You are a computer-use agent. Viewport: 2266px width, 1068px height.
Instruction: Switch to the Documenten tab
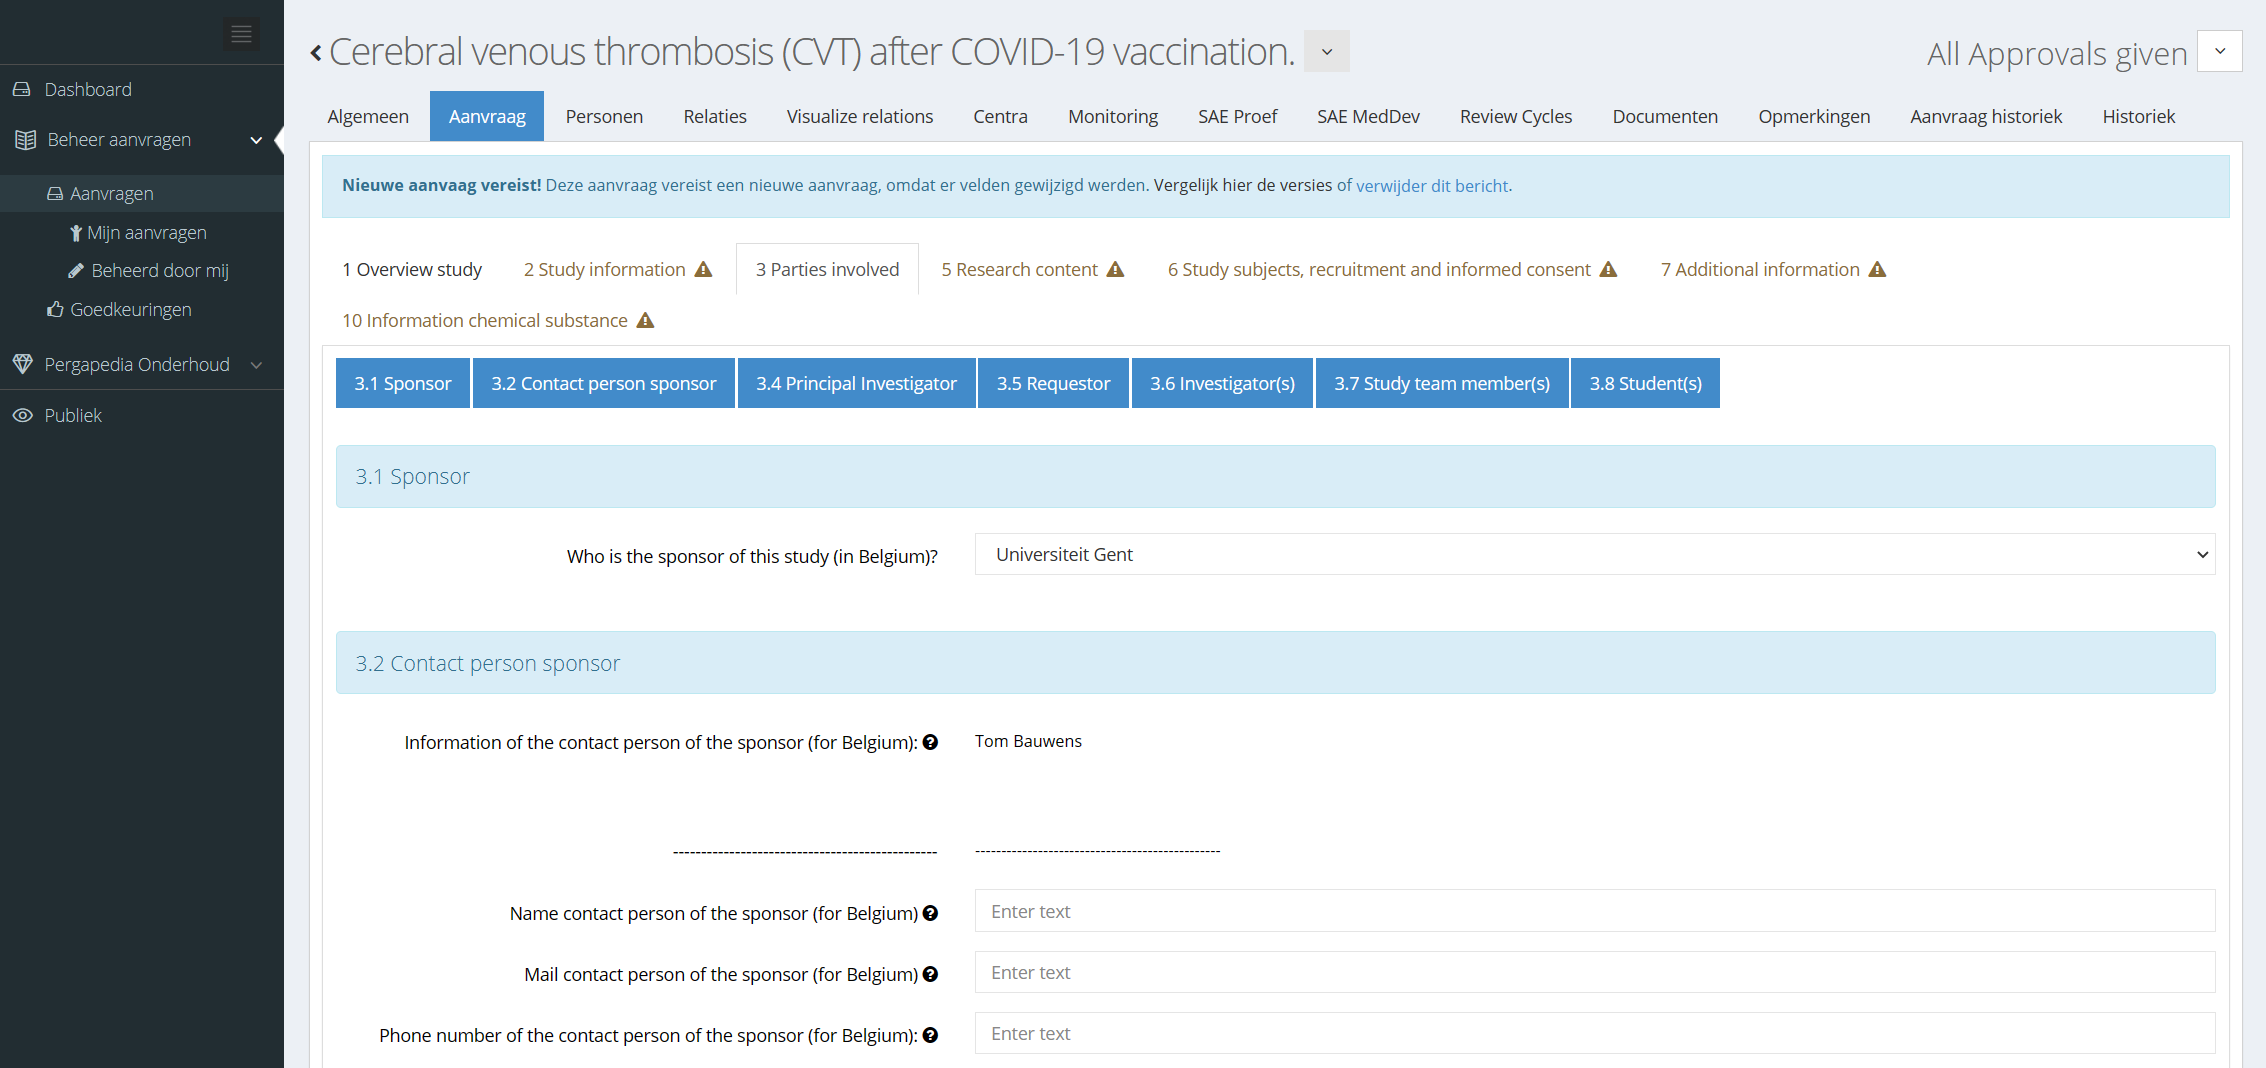pyautogui.click(x=1664, y=116)
